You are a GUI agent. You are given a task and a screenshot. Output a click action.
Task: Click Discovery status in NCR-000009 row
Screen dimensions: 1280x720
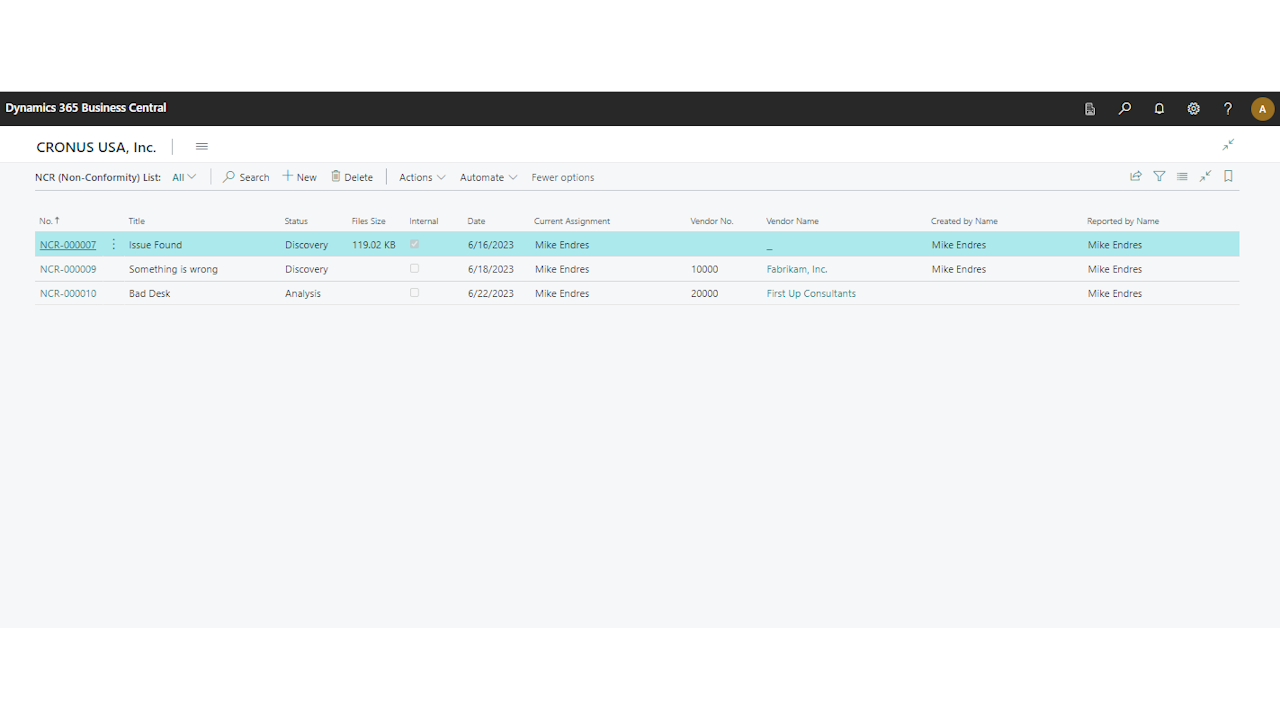coord(306,269)
